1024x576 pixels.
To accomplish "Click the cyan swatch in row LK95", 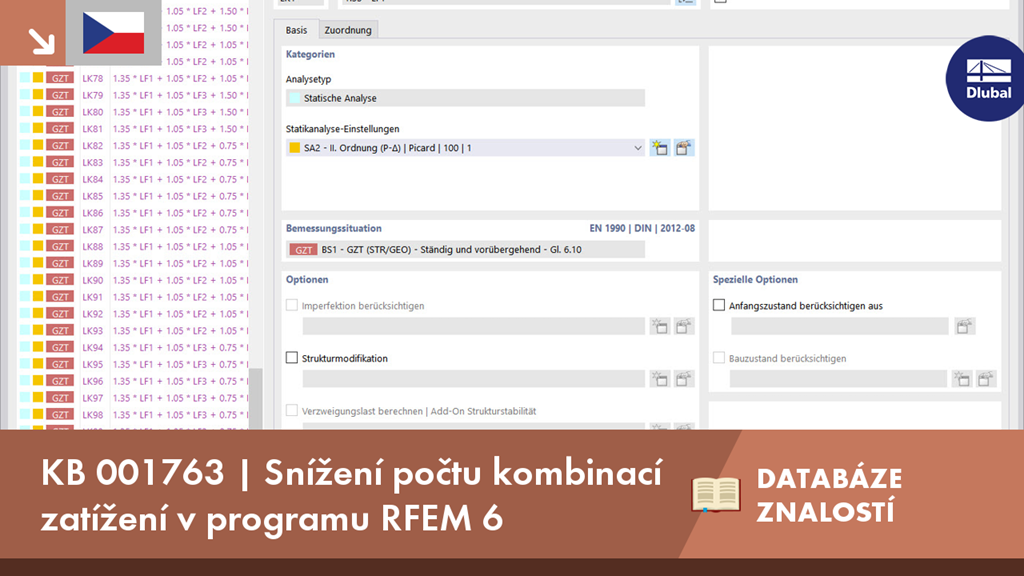I will click(25, 364).
